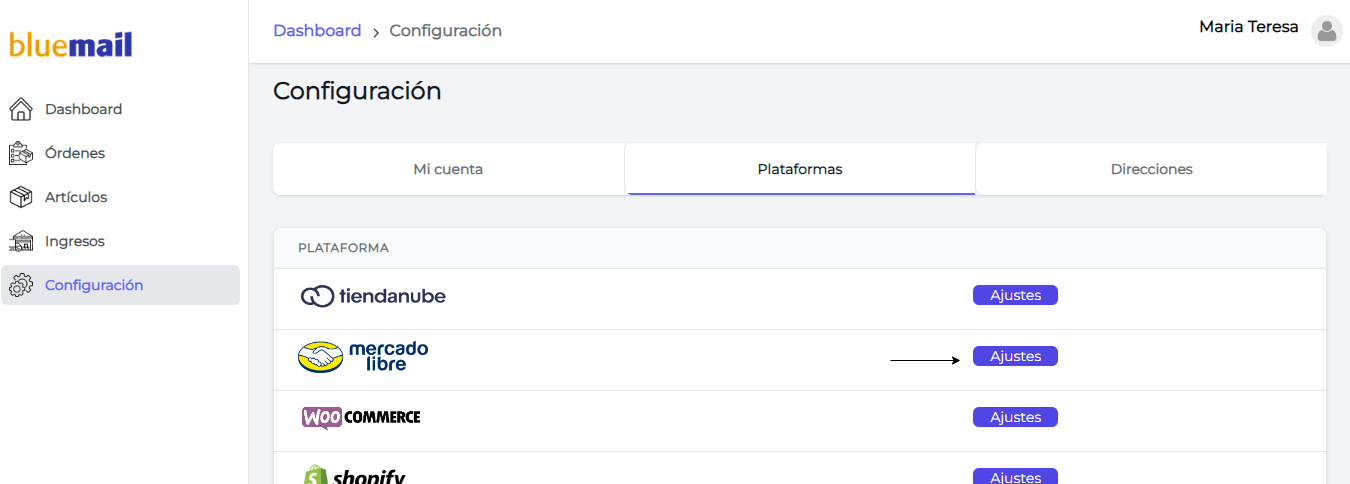The width and height of the screenshot is (1350, 484).
Task: Click the mercado libre logo
Action: (x=363, y=356)
